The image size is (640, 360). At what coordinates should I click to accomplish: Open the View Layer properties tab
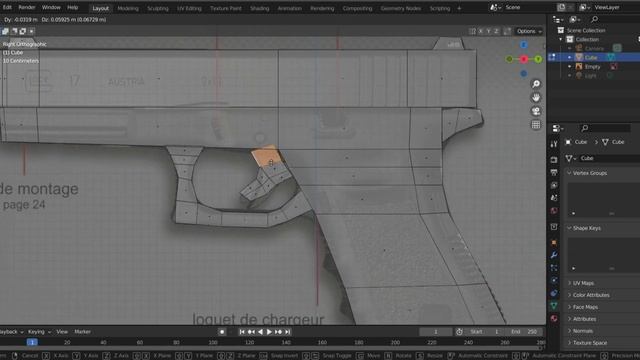click(554, 185)
